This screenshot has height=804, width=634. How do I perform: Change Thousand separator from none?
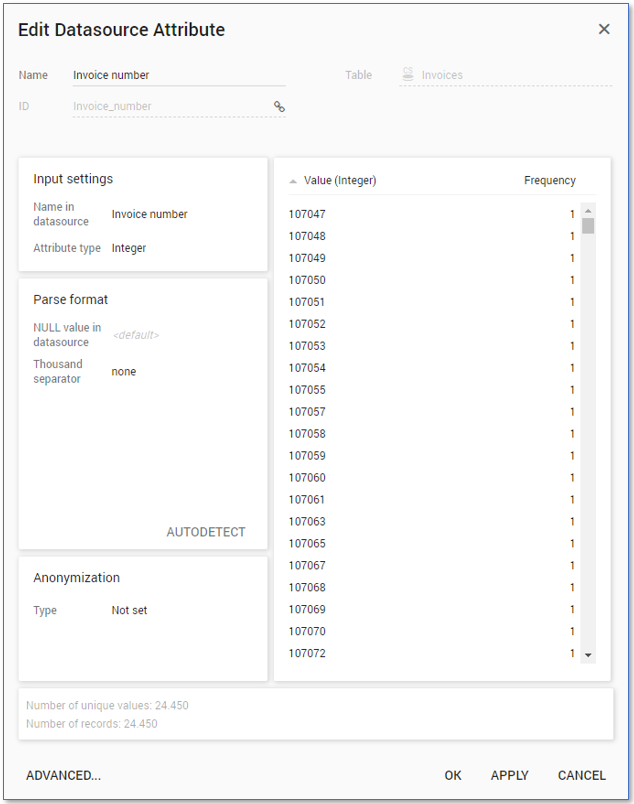coord(124,372)
